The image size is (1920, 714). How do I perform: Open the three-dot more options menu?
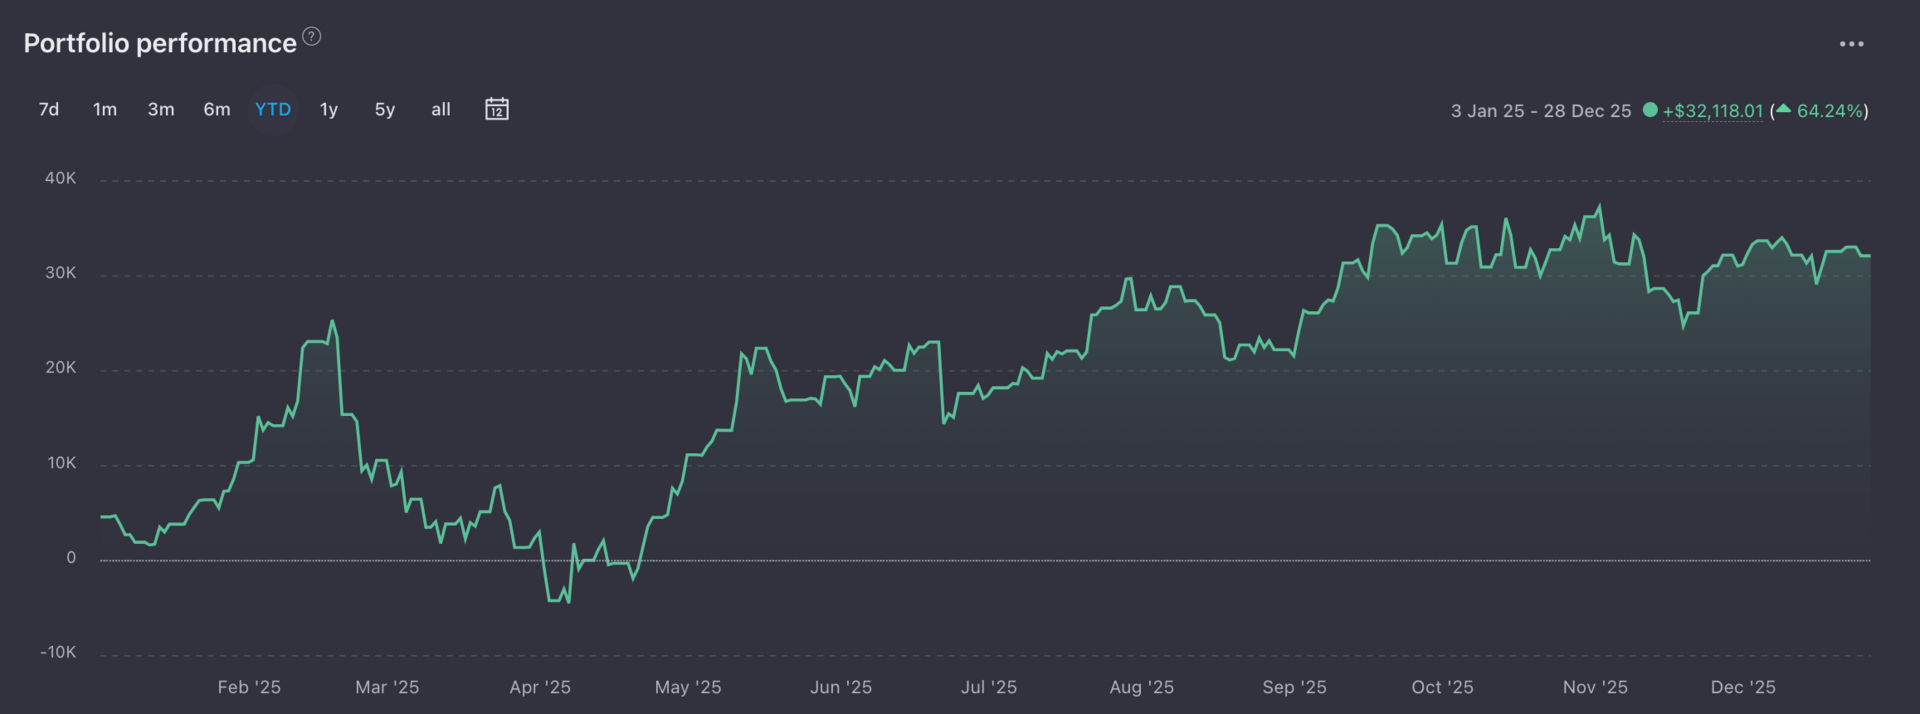(x=1851, y=44)
